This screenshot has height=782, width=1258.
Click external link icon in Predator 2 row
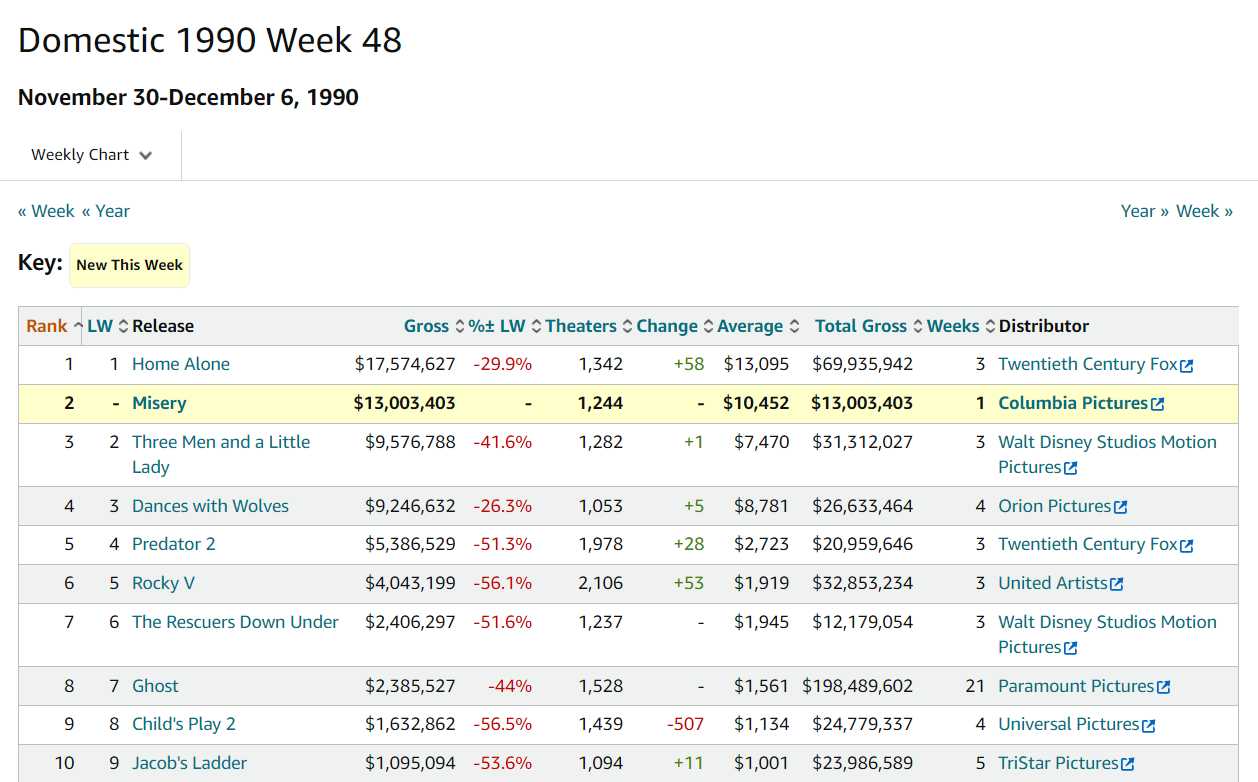(1186, 546)
